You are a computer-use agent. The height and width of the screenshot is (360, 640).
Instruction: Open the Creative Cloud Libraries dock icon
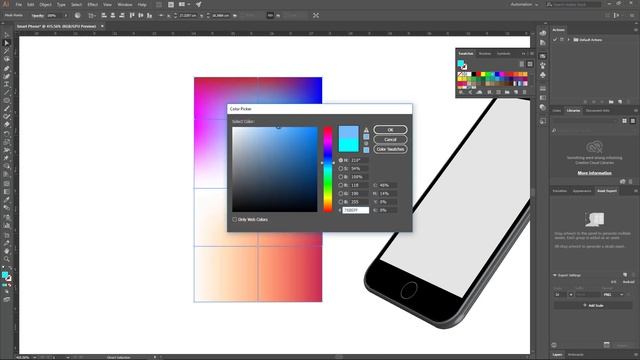tap(543, 33)
